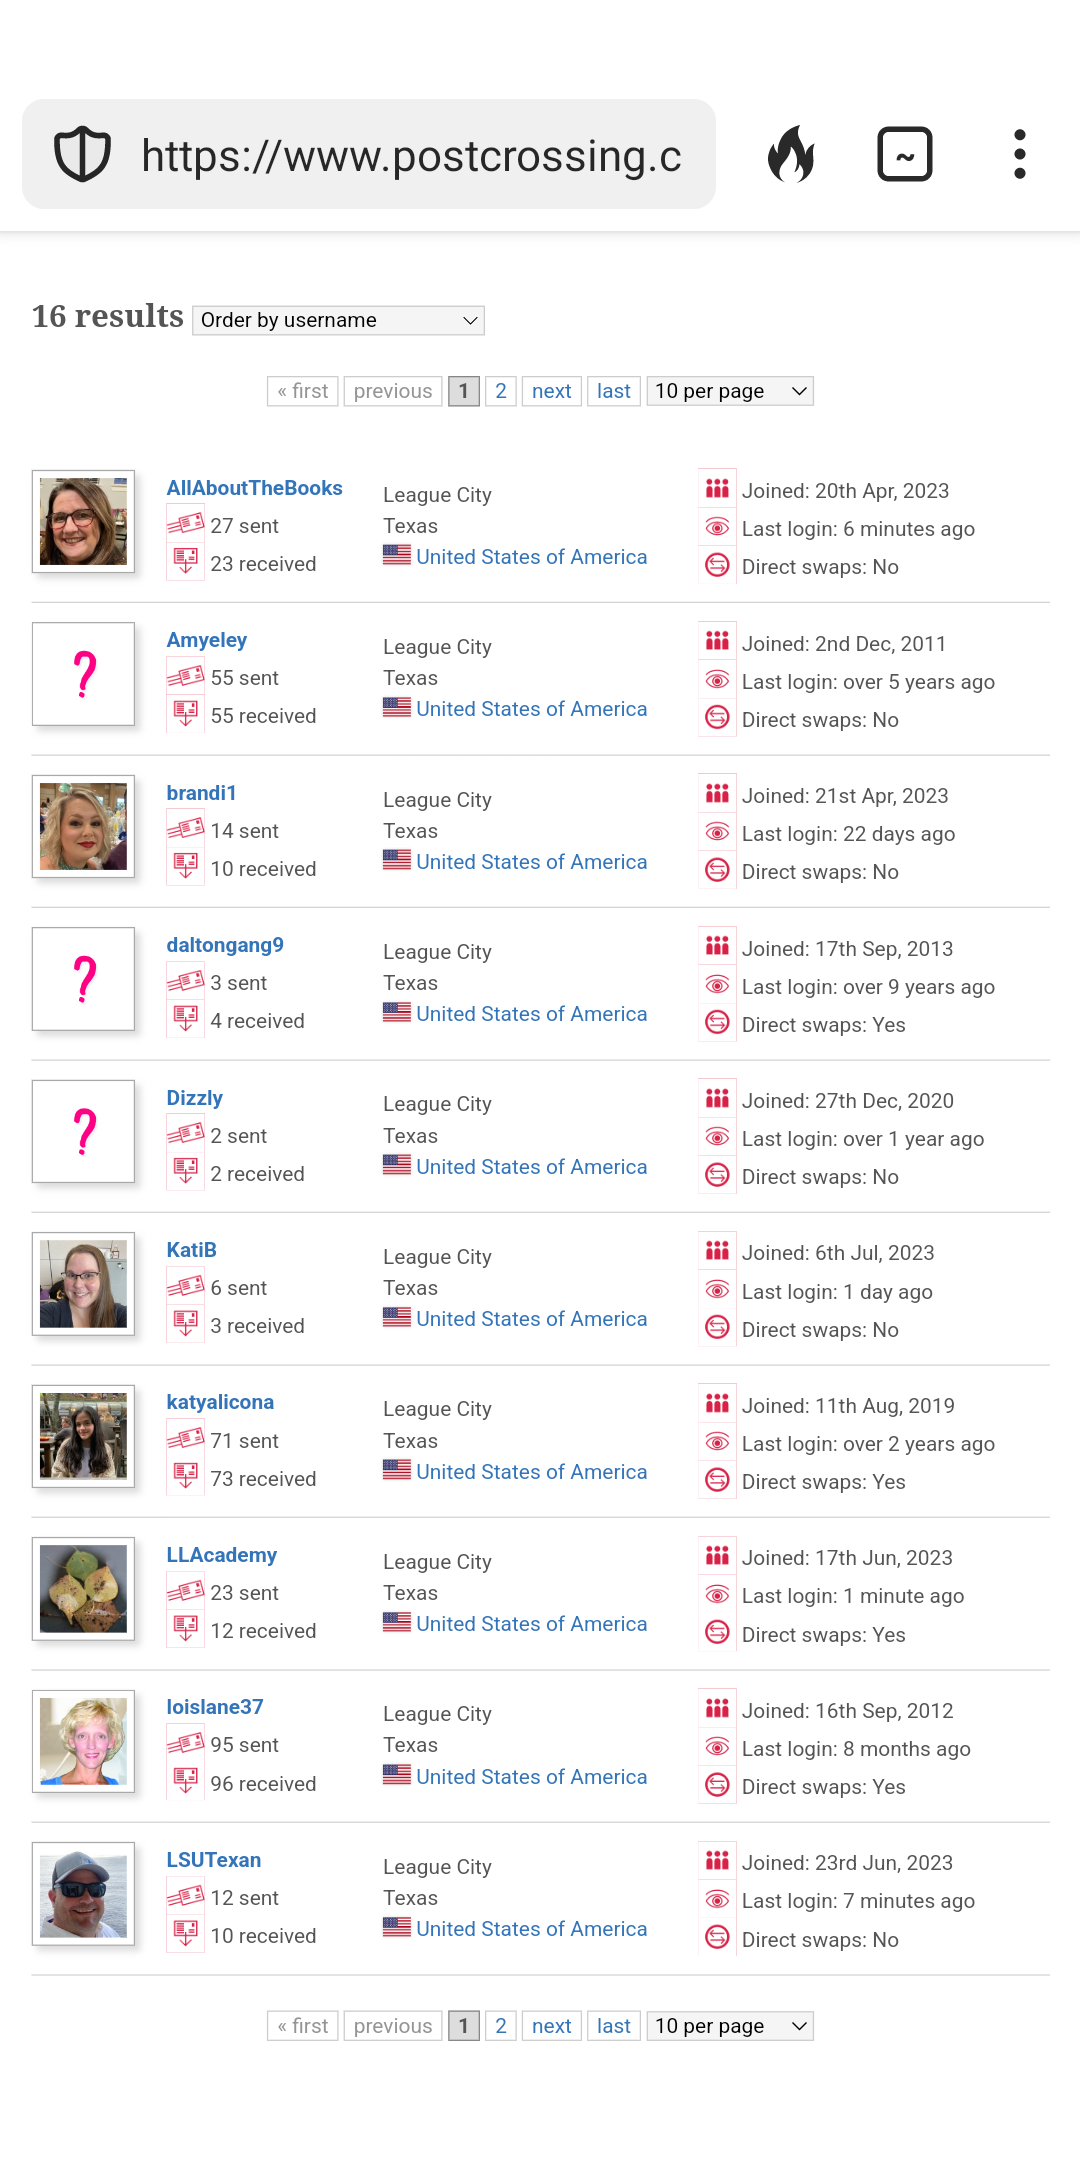Go to page 2 in top pagination
The width and height of the screenshot is (1080, 2160).
click(x=501, y=391)
